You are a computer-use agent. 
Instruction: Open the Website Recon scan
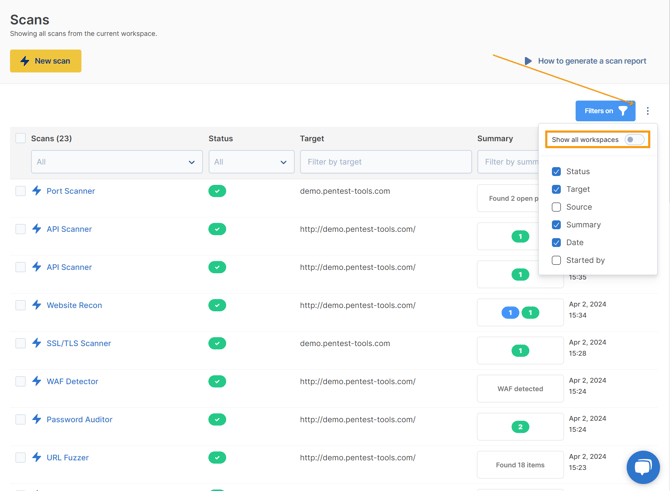pyautogui.click(x=74, y=305)
